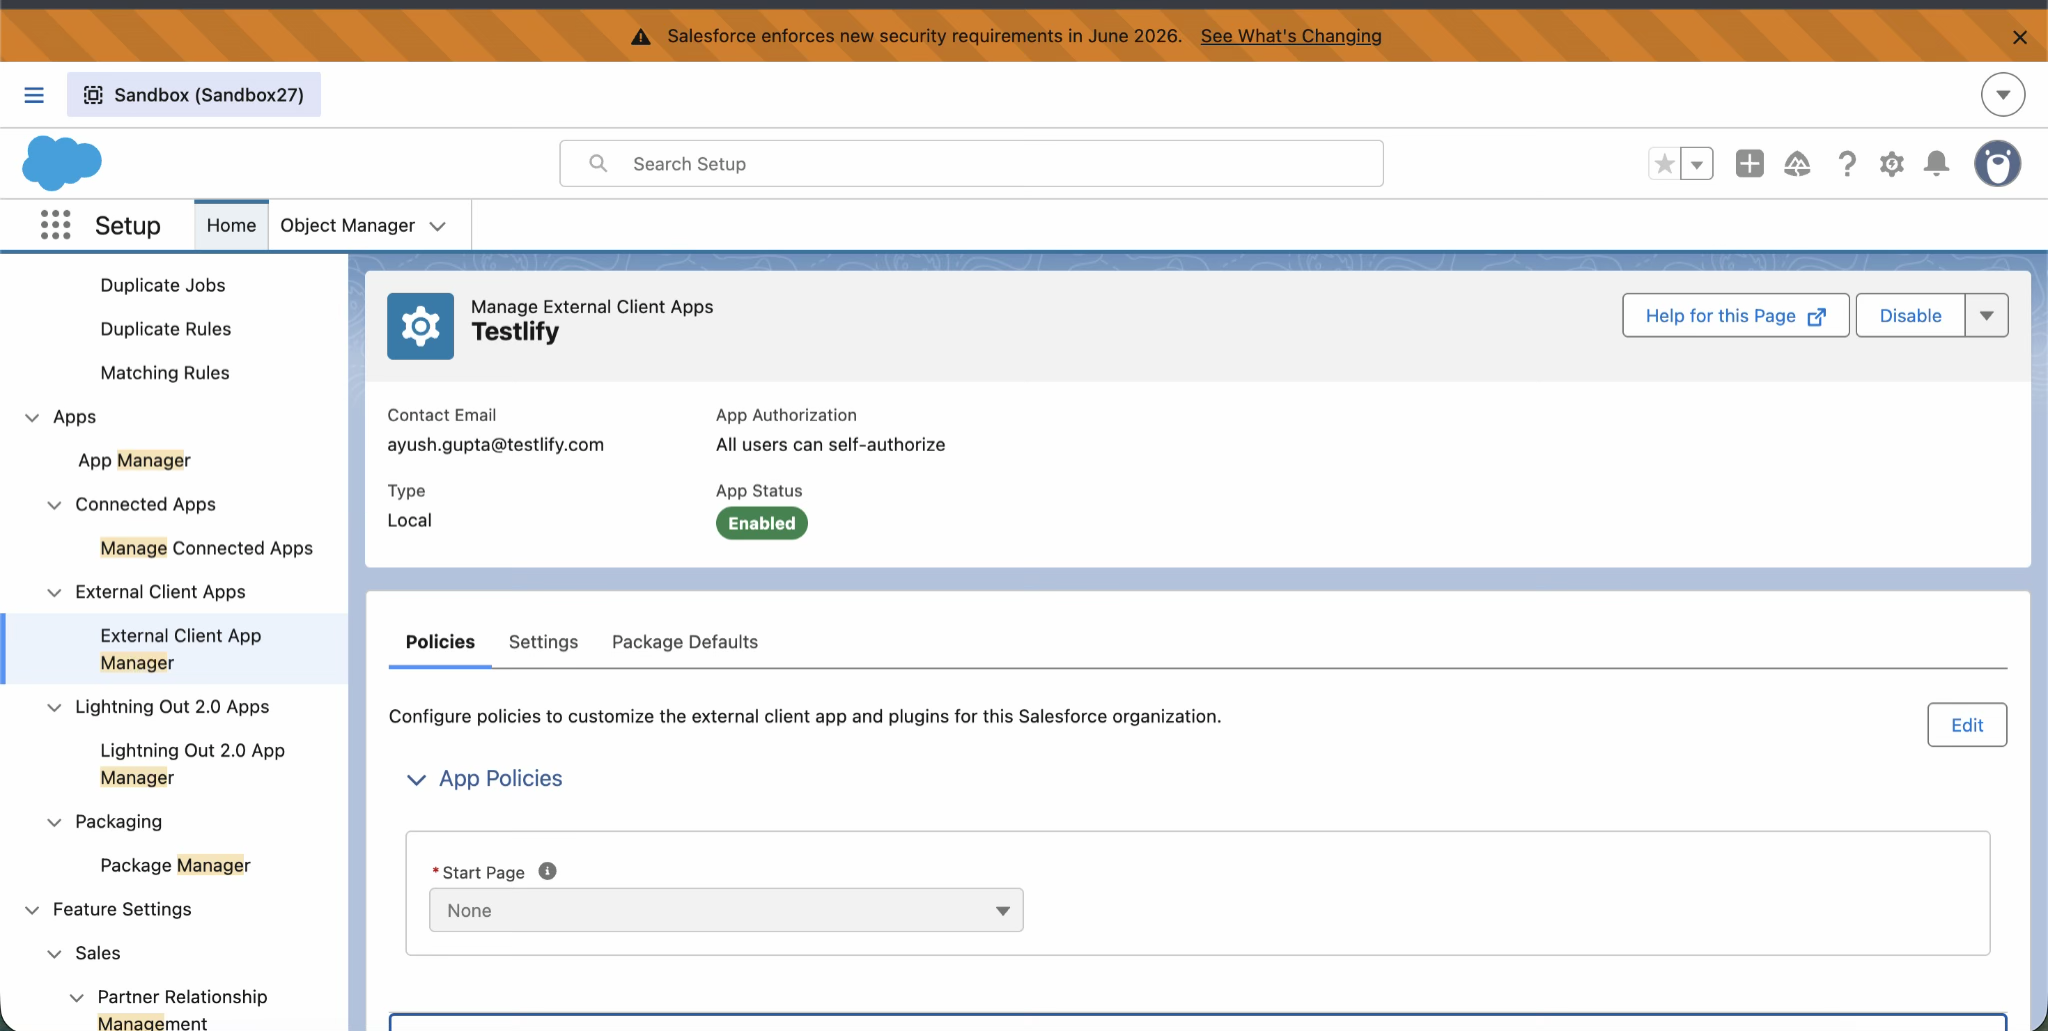This screenshot has width=2048, height=1031.
Task: Click the search magnifier icon
Action: 598,163
